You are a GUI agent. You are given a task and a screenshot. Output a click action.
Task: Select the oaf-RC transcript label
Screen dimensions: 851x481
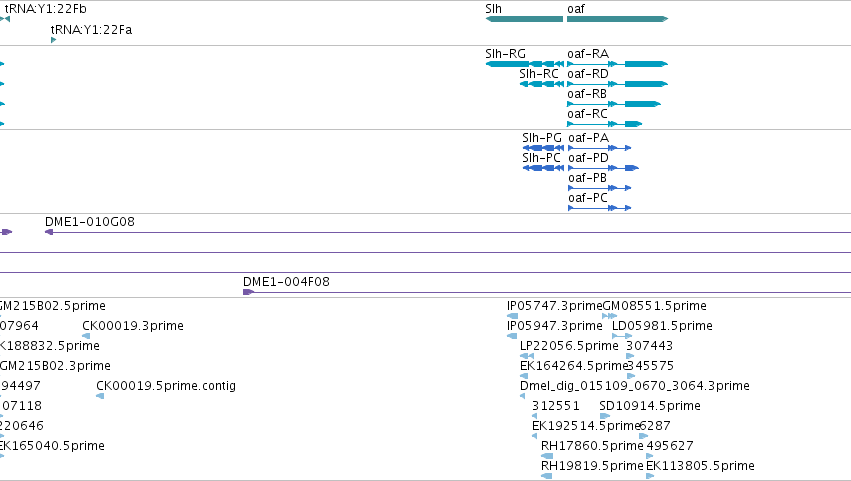click(x=587, y=114)
